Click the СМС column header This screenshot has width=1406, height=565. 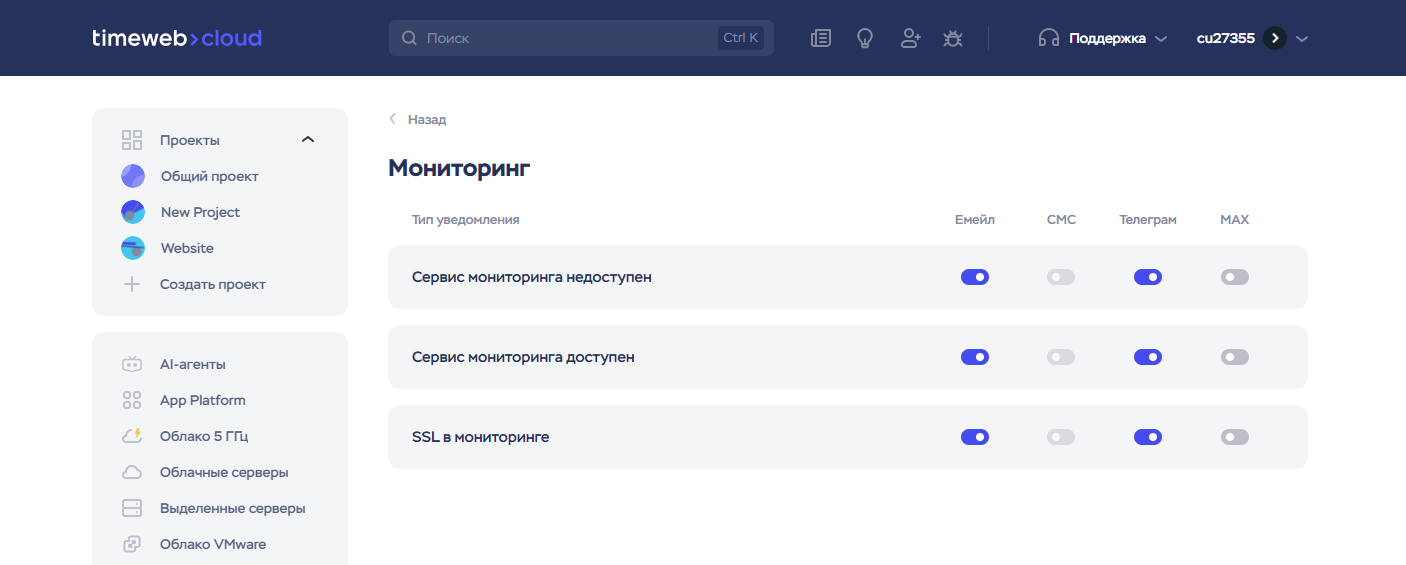point(1061,219)
